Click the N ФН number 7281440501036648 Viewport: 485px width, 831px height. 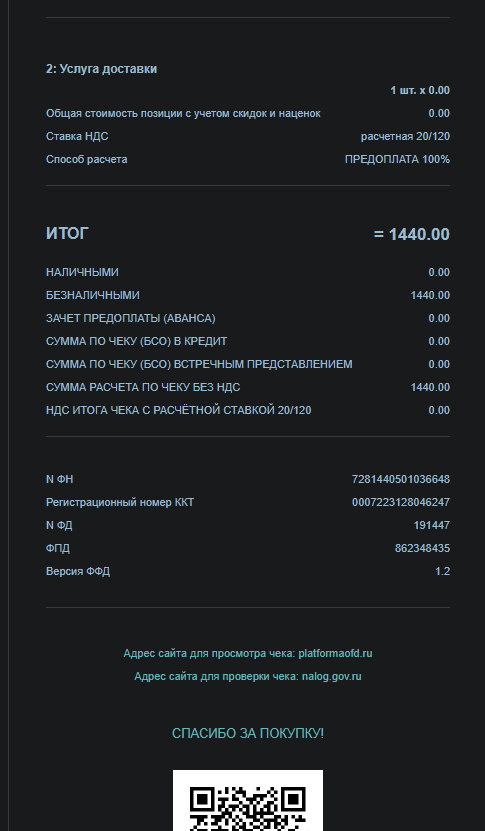(x=401, y=480)
